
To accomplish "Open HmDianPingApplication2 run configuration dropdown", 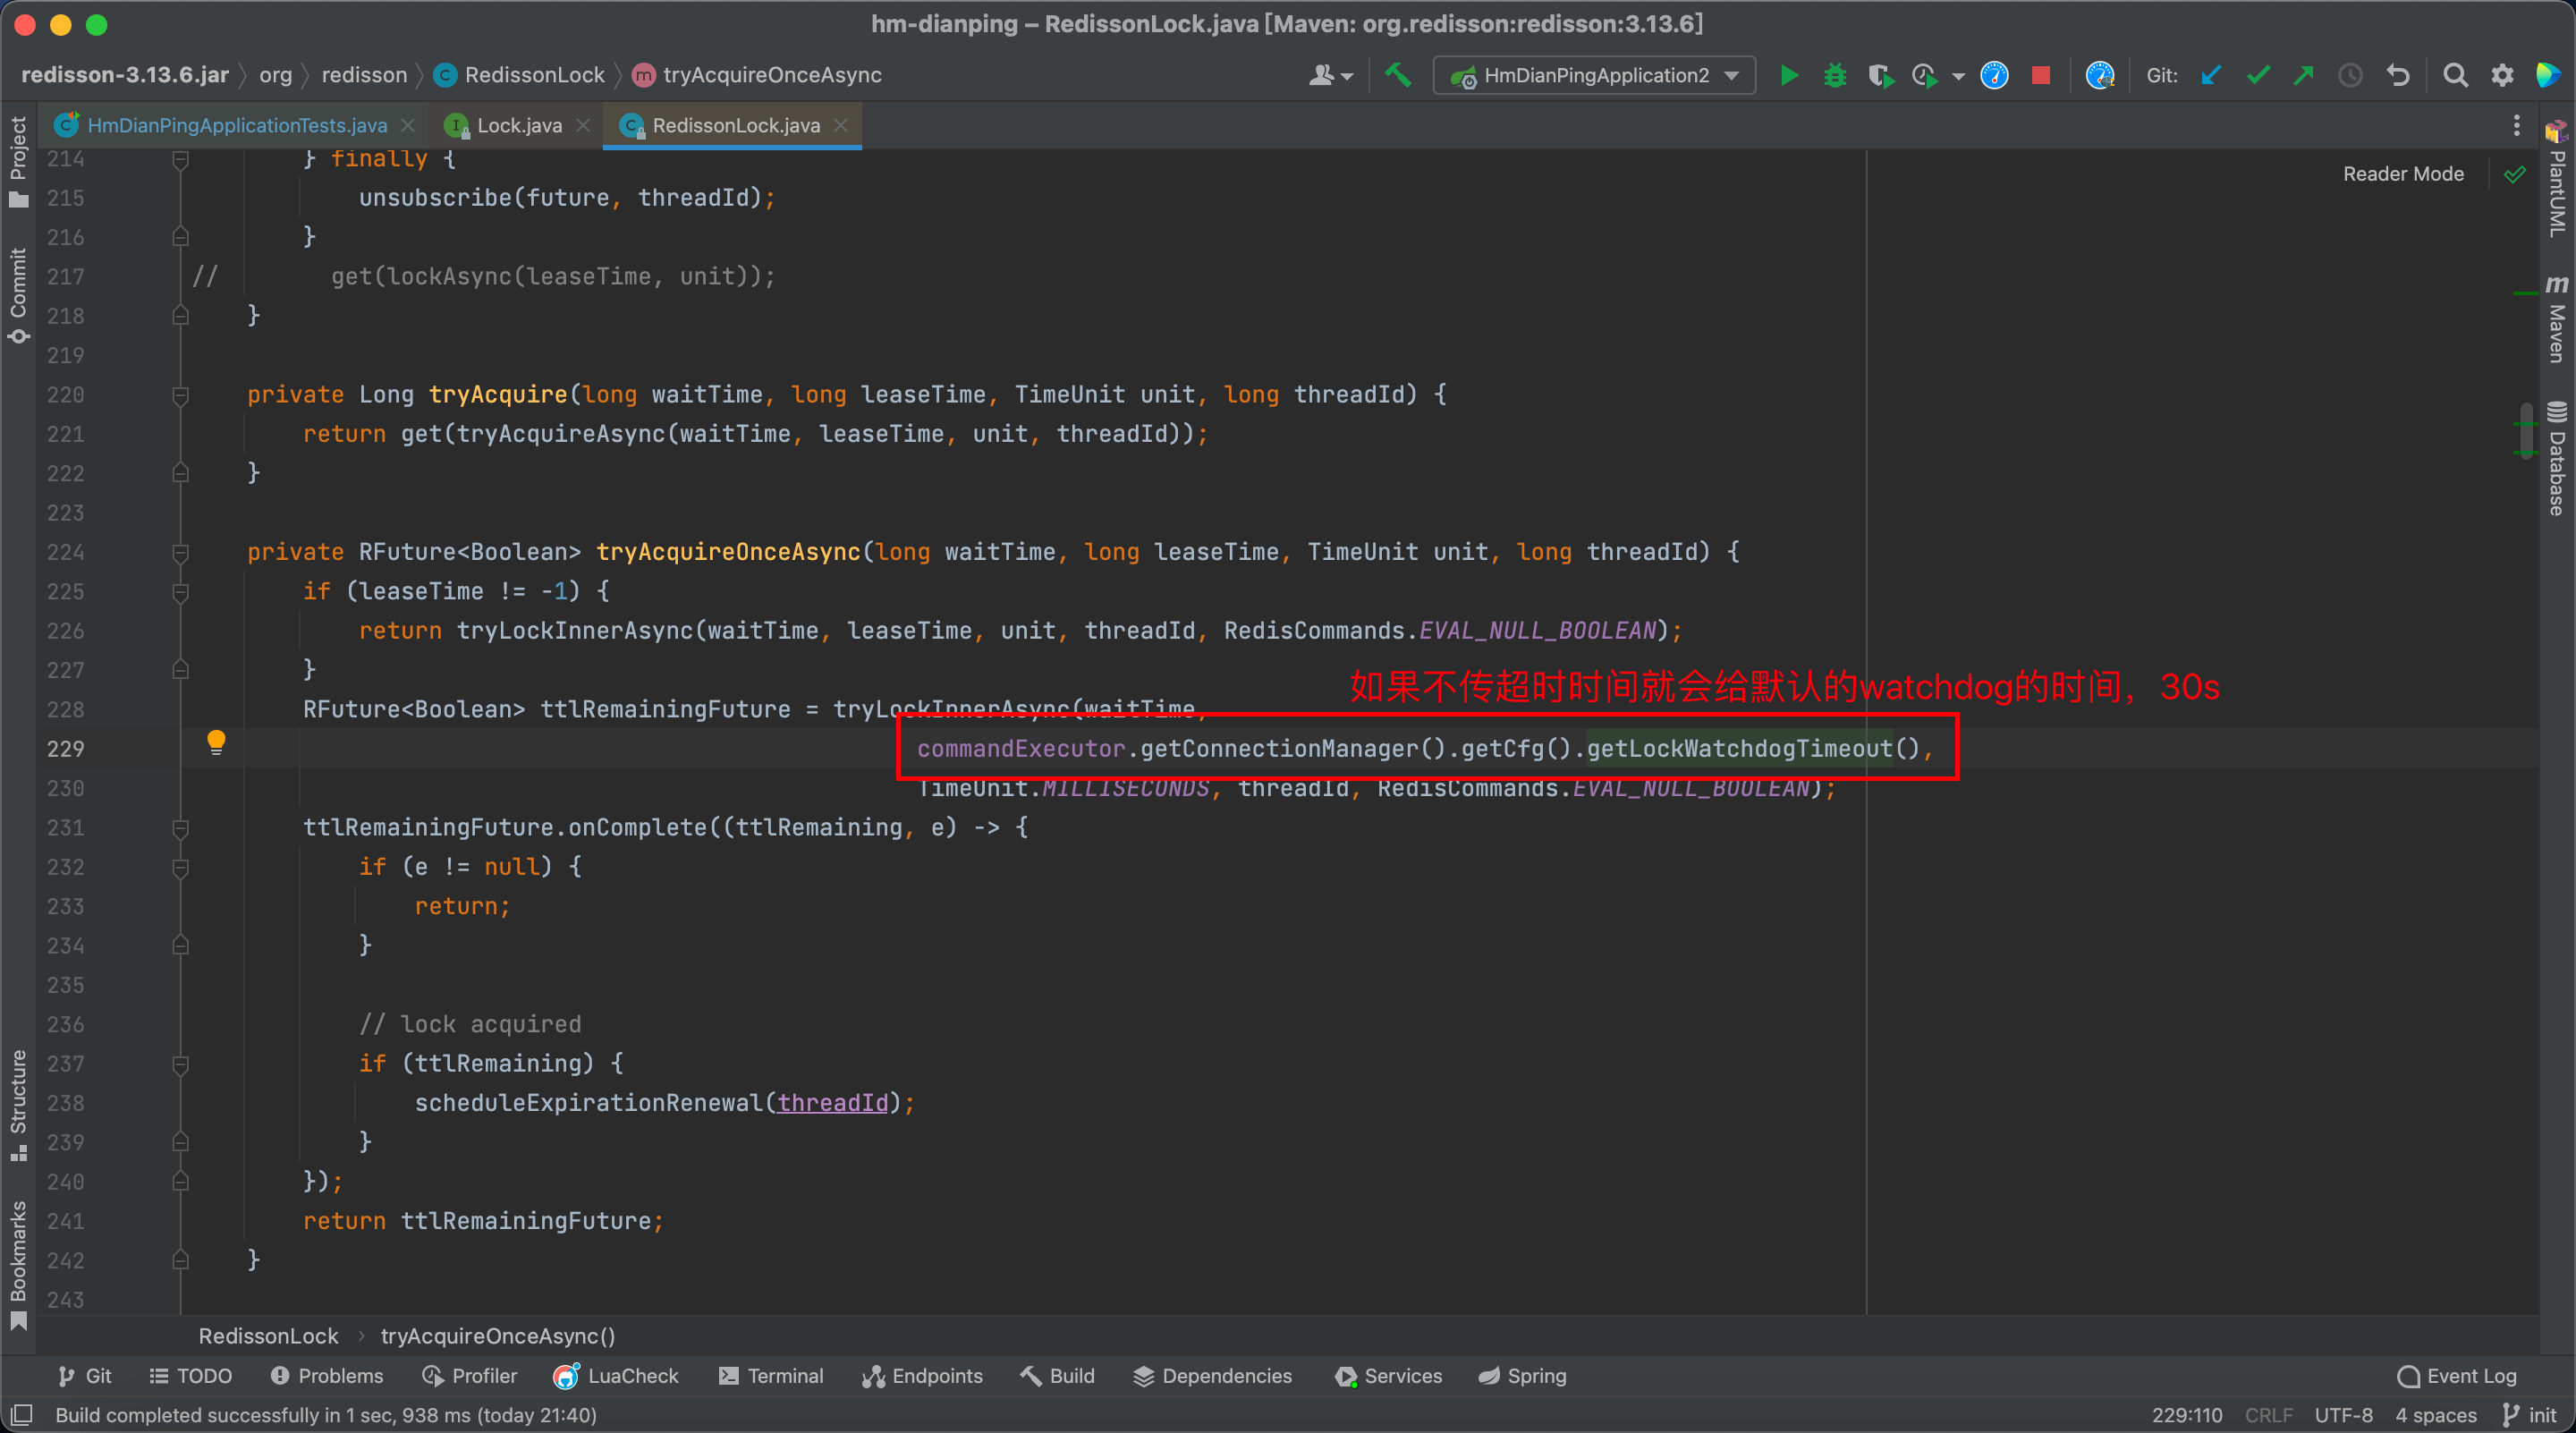I will tap(1594, 75).
